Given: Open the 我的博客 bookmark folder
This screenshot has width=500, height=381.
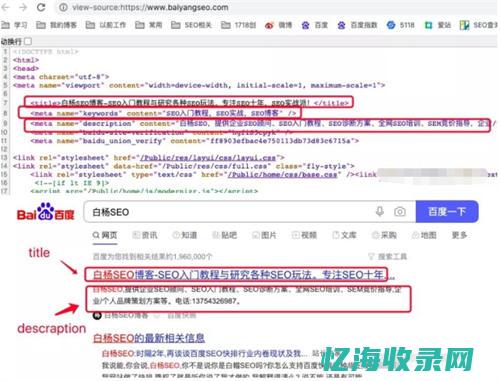Looking at the screenshot, I should [56, 25].
